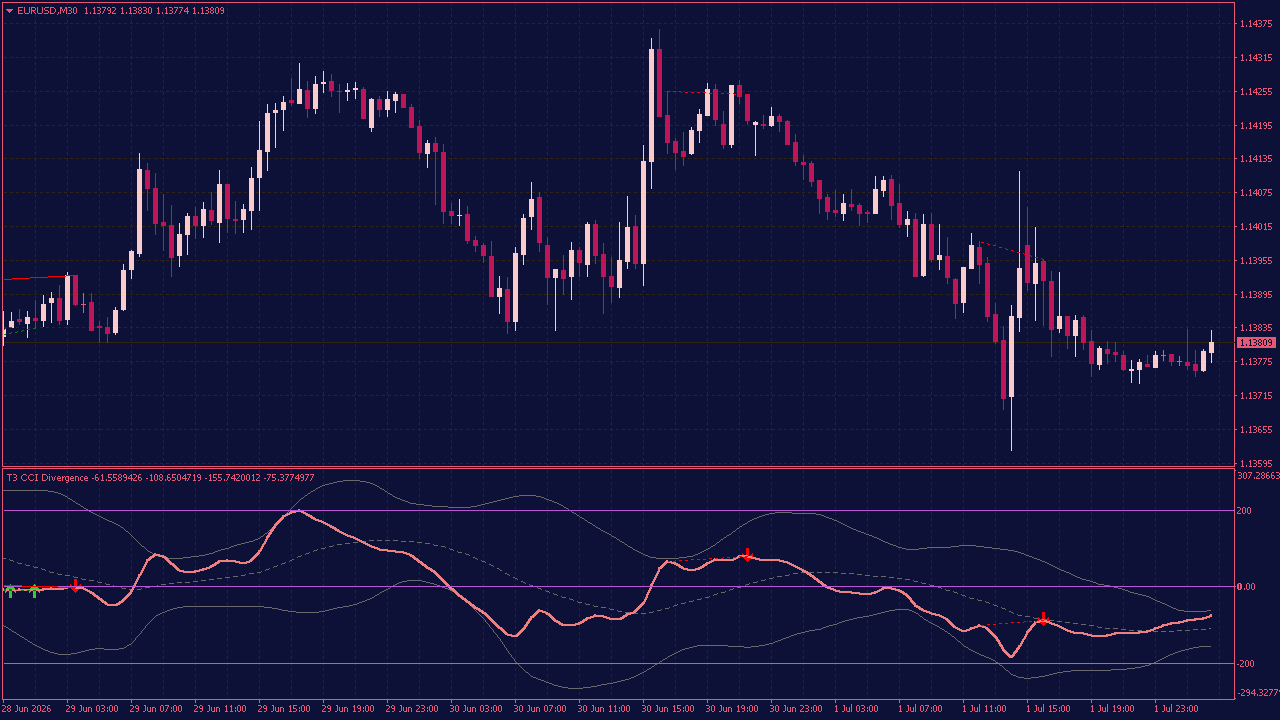The height and width of the screenshot is (720, 1280).
Task: Click the low price 1.13774 in header
Action: coord(172,11)
